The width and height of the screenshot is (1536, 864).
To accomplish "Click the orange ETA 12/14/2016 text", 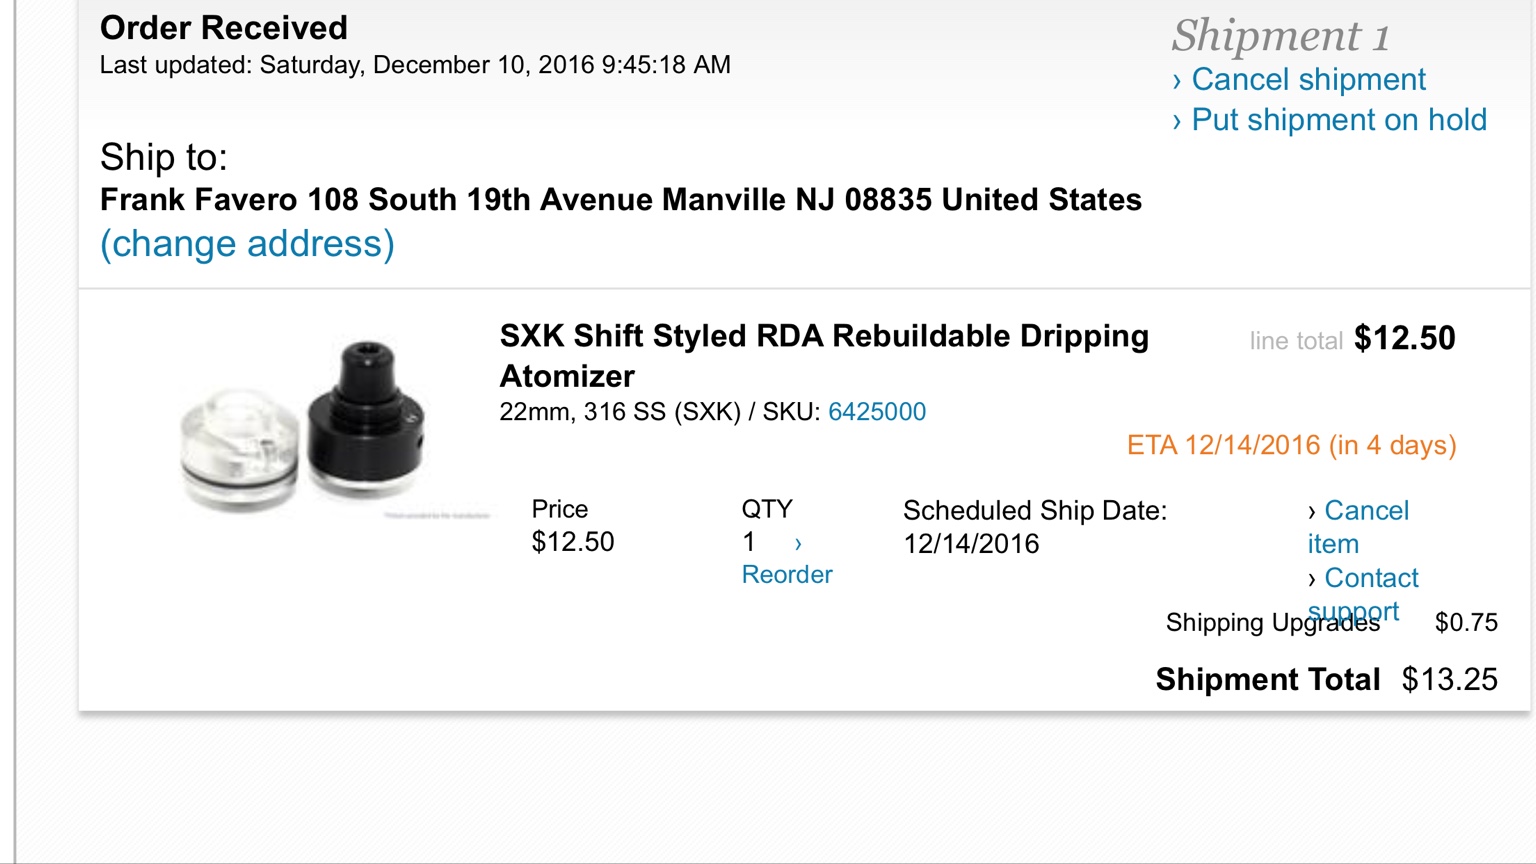I will tap(1291, 445).
